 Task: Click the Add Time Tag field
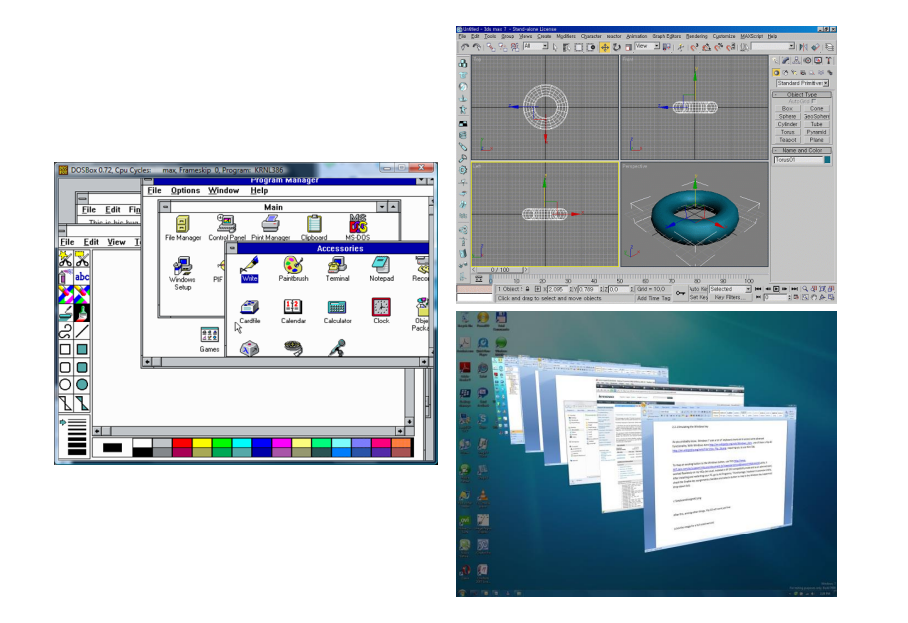(654, 298)
